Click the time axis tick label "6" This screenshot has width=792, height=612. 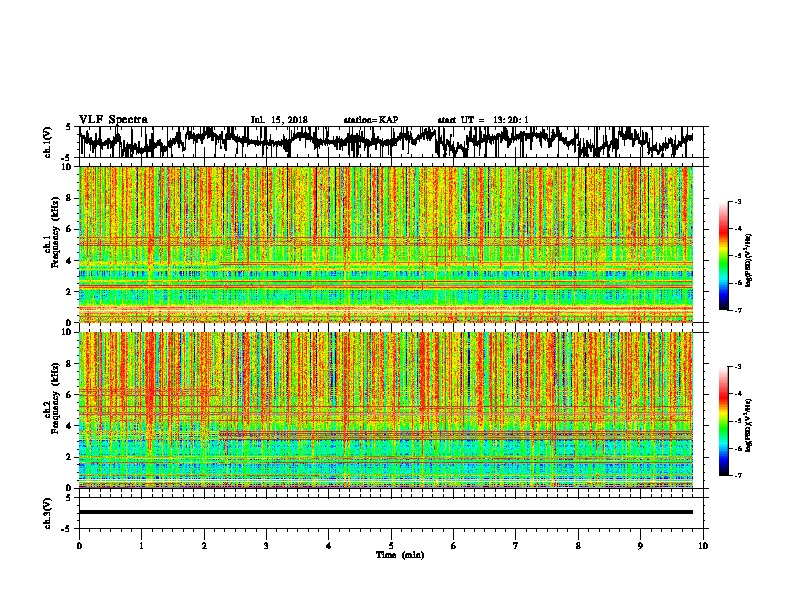(454, 546)
